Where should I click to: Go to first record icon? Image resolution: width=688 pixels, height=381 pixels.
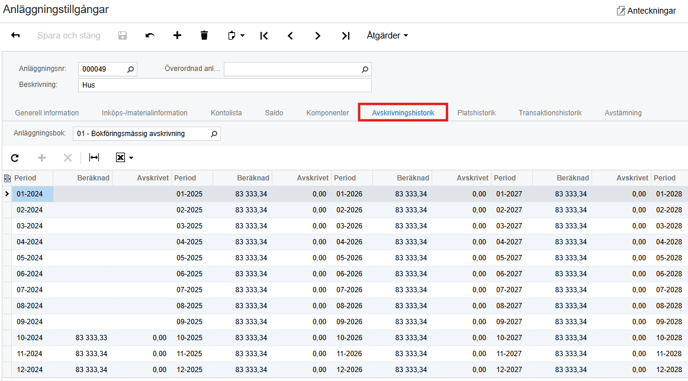[x=264, y=36]
